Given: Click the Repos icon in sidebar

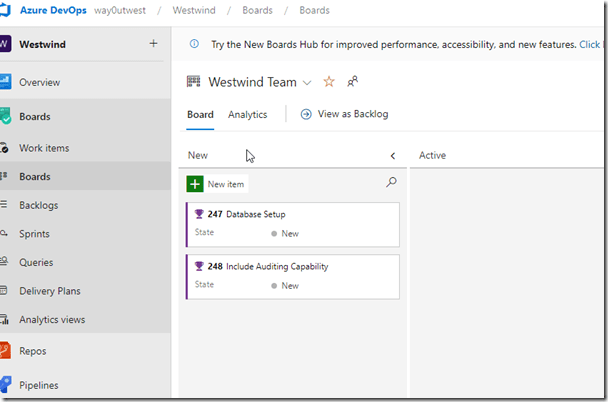Looking at the screenshot, I should 5,351.
